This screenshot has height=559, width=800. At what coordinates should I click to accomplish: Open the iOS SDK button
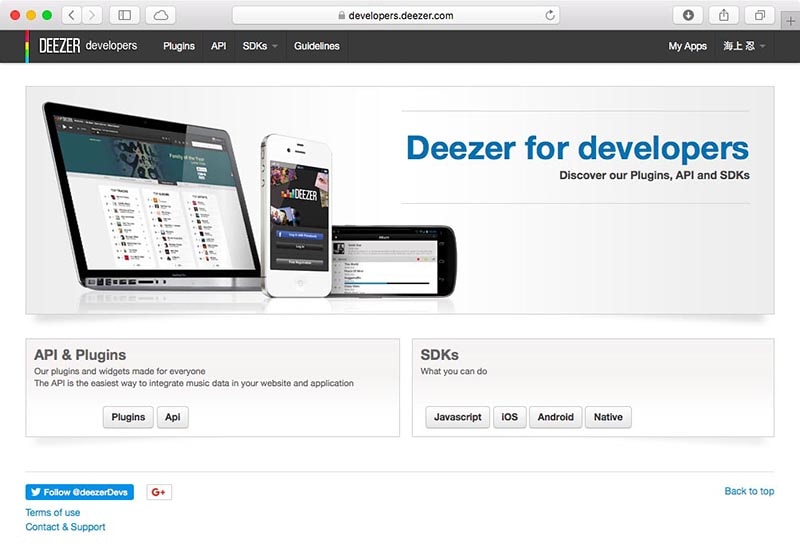[x=510, y=417]
